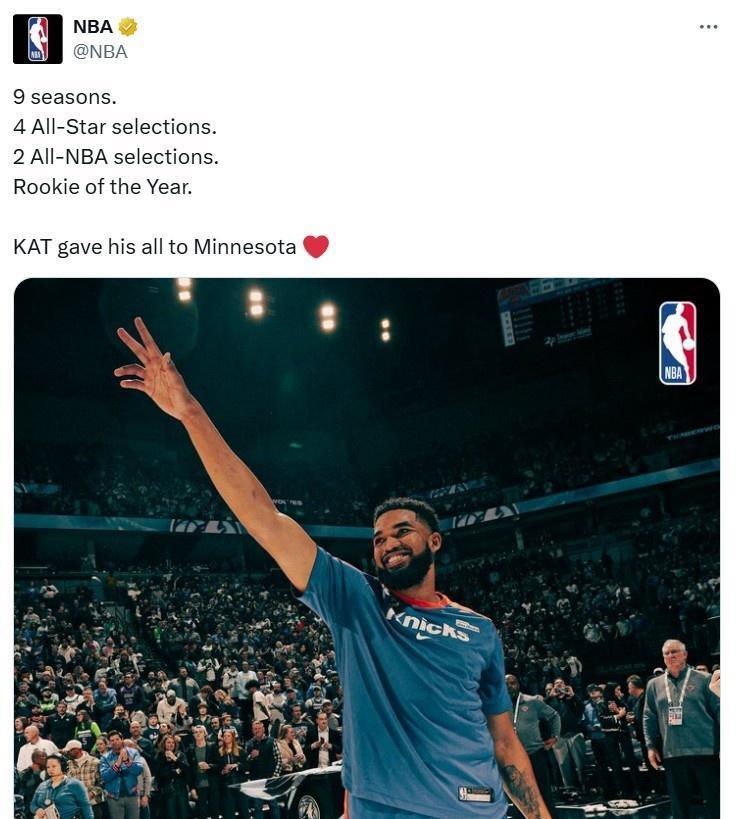This screenshot has height=819, width=741.
Task: Click the "9 seasons." text line
Action: 65,97
